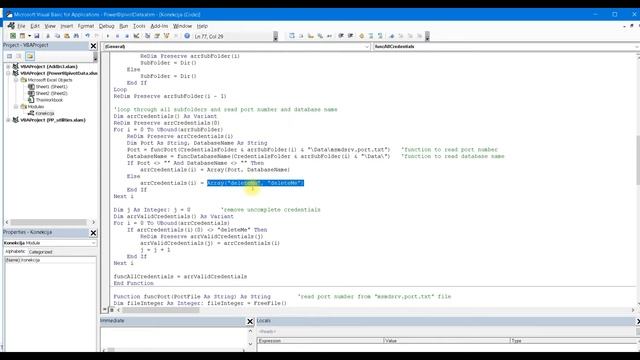
Task: Select ThisWorkbook in project tree
Action: (49, 100)
